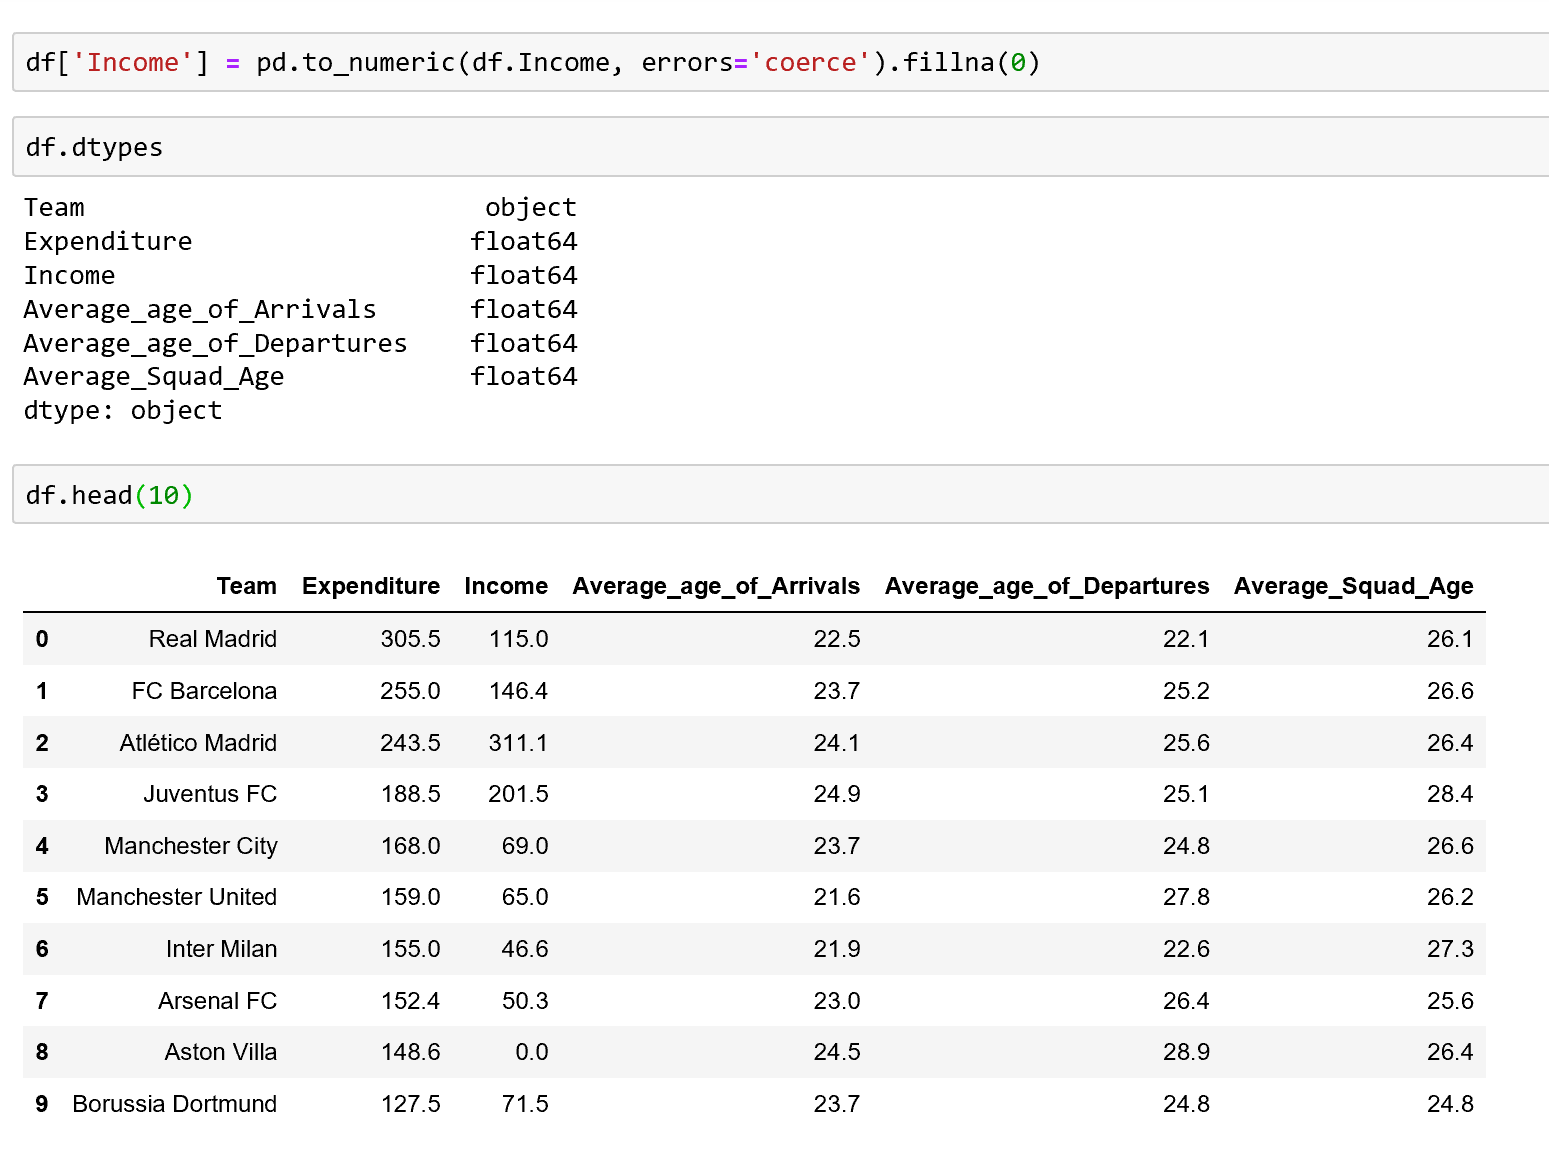Select the FC Barcelona team cell

pyautogui.click(x=204, y=691)
